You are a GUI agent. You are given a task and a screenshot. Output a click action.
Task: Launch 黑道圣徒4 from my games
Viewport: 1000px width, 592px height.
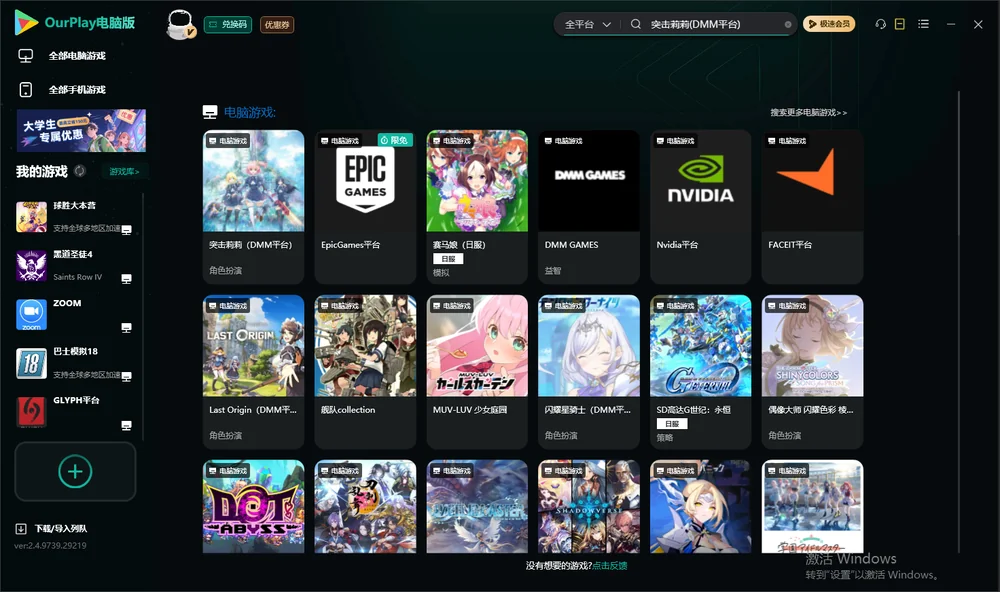click(x=74, y=266)
